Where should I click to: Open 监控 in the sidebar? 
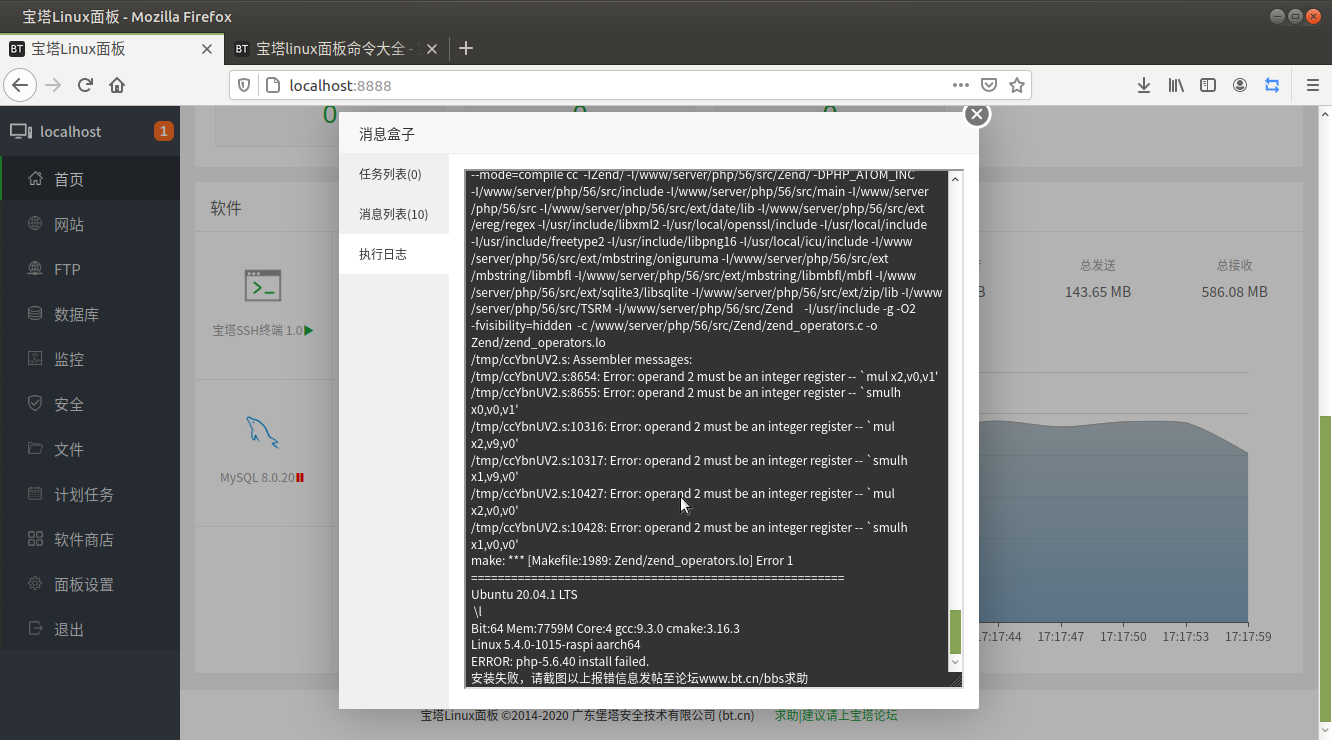(x=90, y=359)
